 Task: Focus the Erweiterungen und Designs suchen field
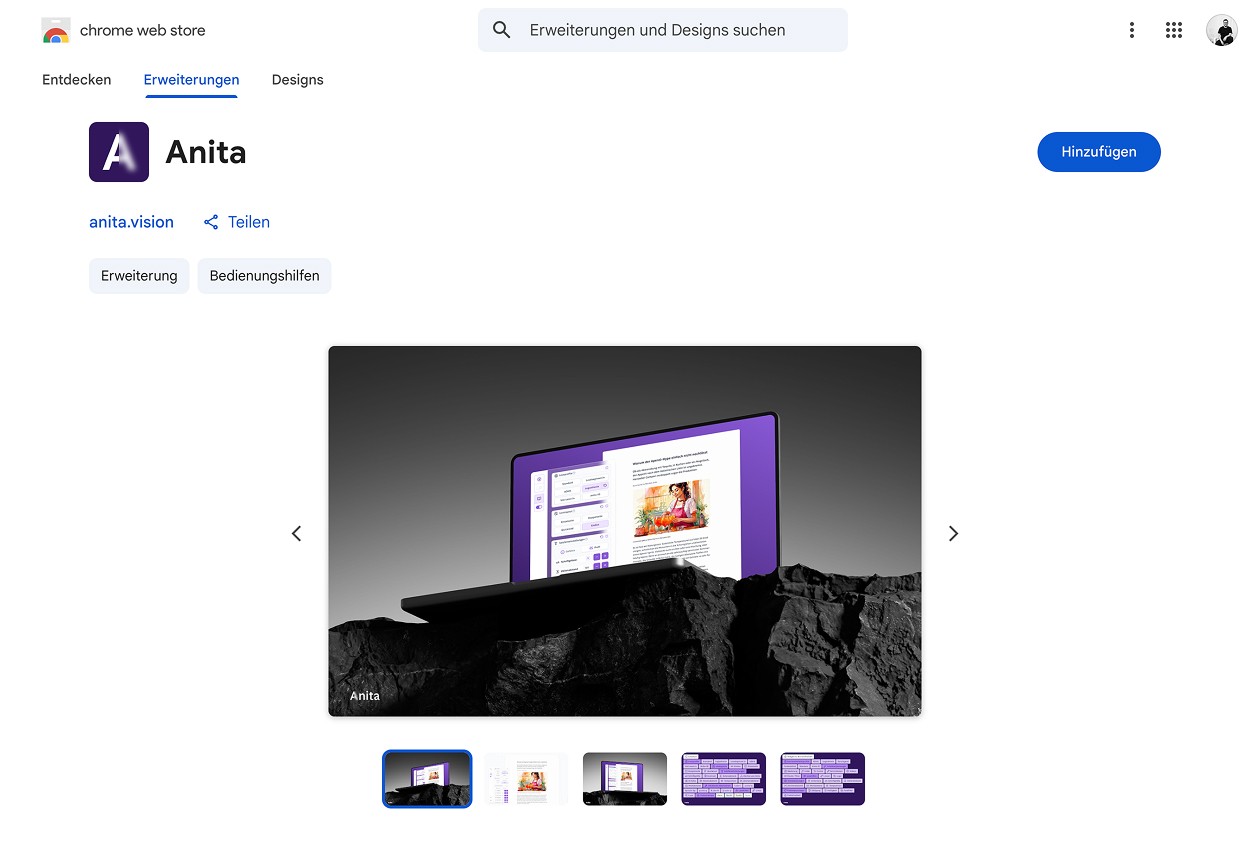point(663,30)
